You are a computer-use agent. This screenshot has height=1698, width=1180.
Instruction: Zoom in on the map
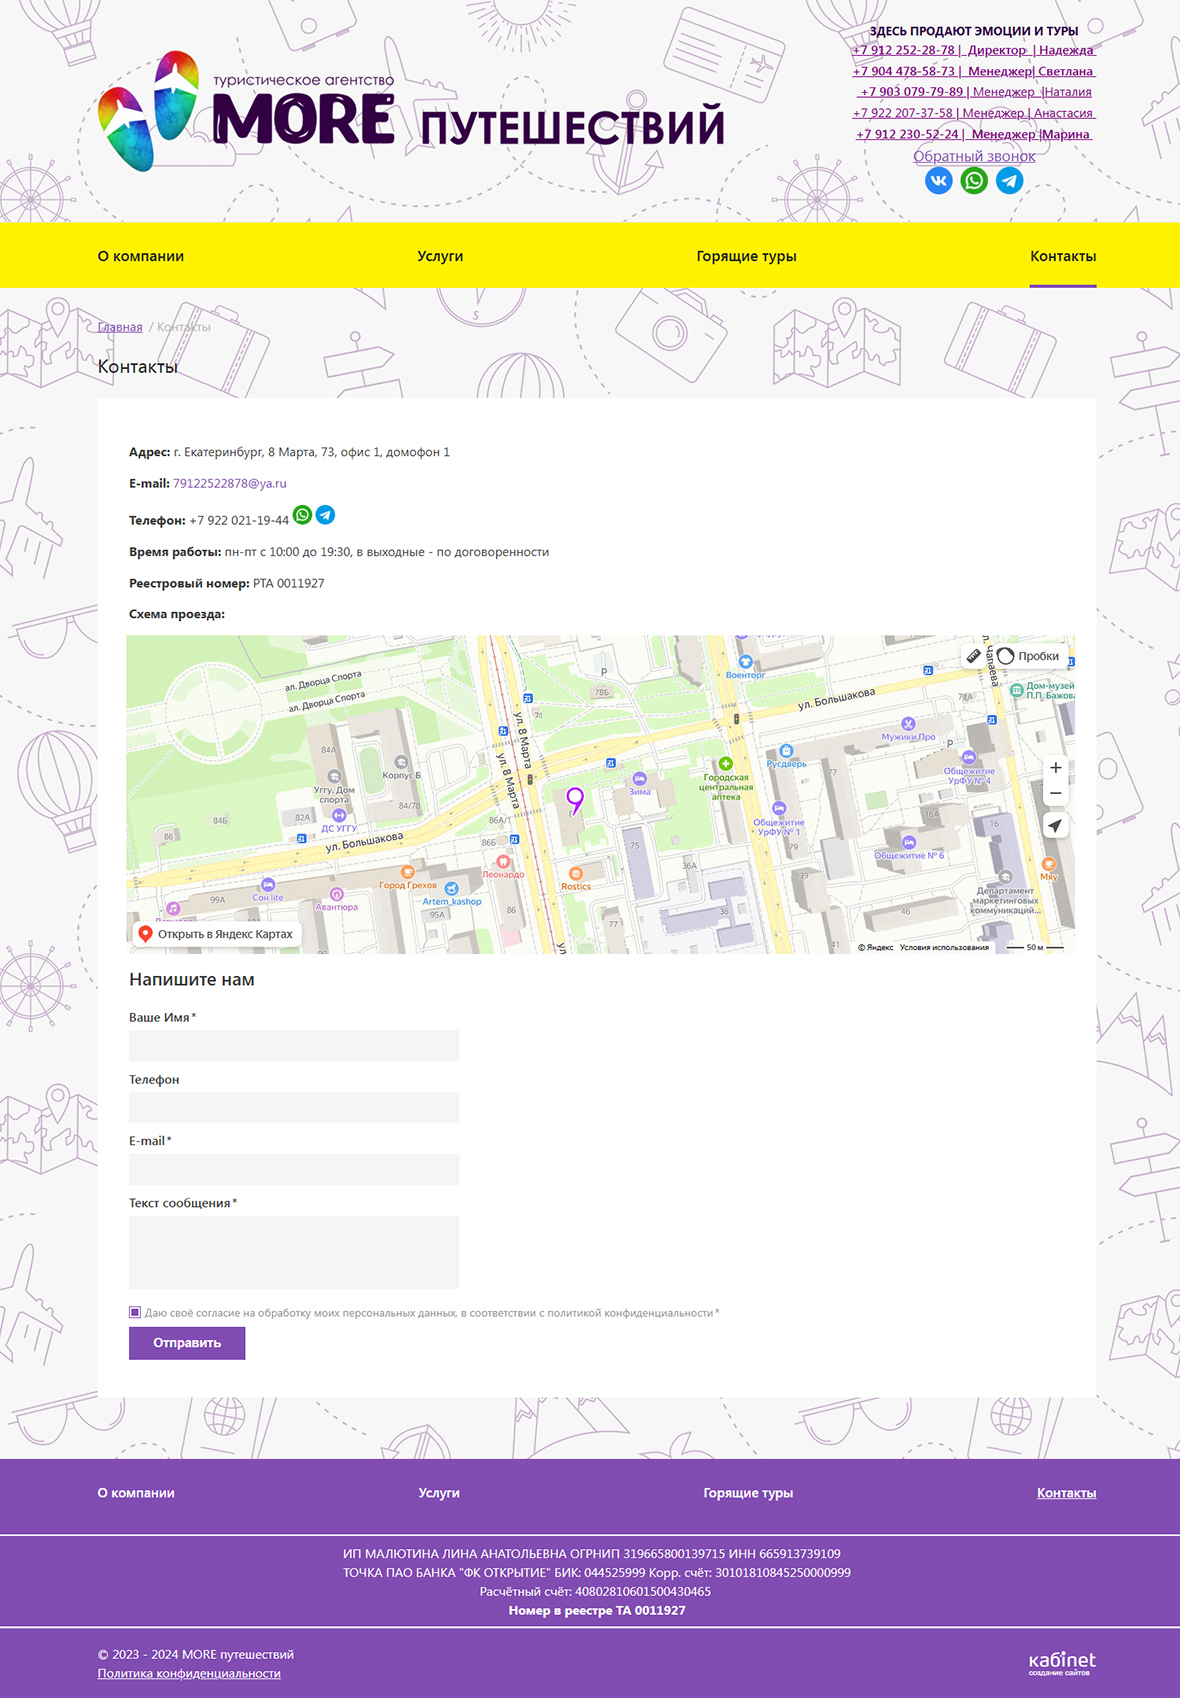pos(1055,768)
